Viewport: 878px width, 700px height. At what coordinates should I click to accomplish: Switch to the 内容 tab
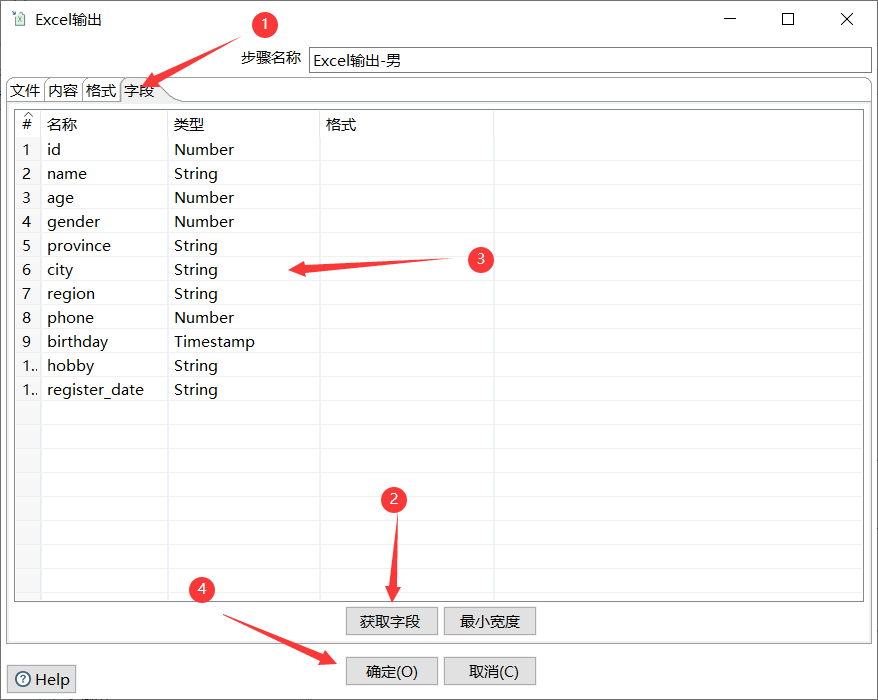(62, 90)
